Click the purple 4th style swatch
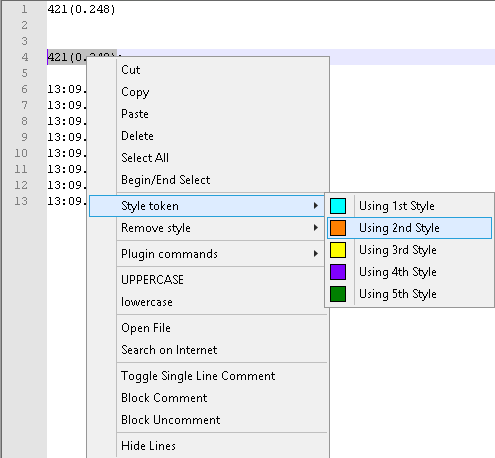495x458 pixels. (x=338, y=272)
